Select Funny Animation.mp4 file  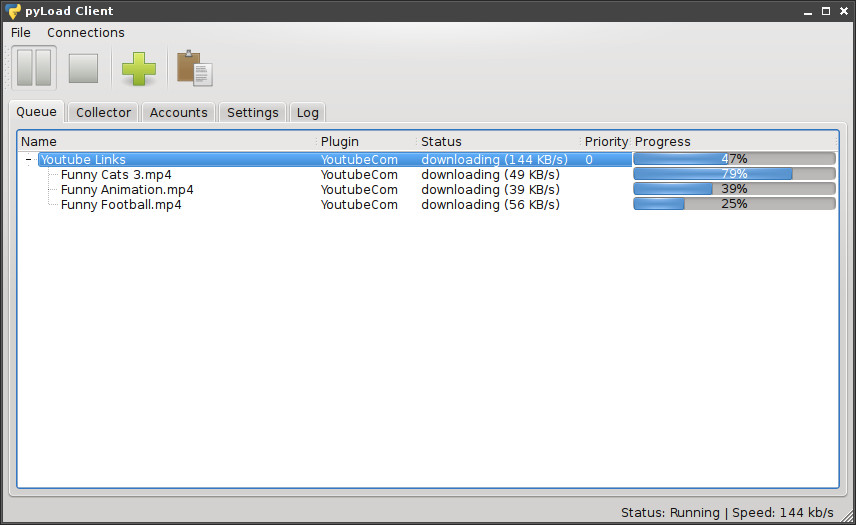tap(127, 189)
